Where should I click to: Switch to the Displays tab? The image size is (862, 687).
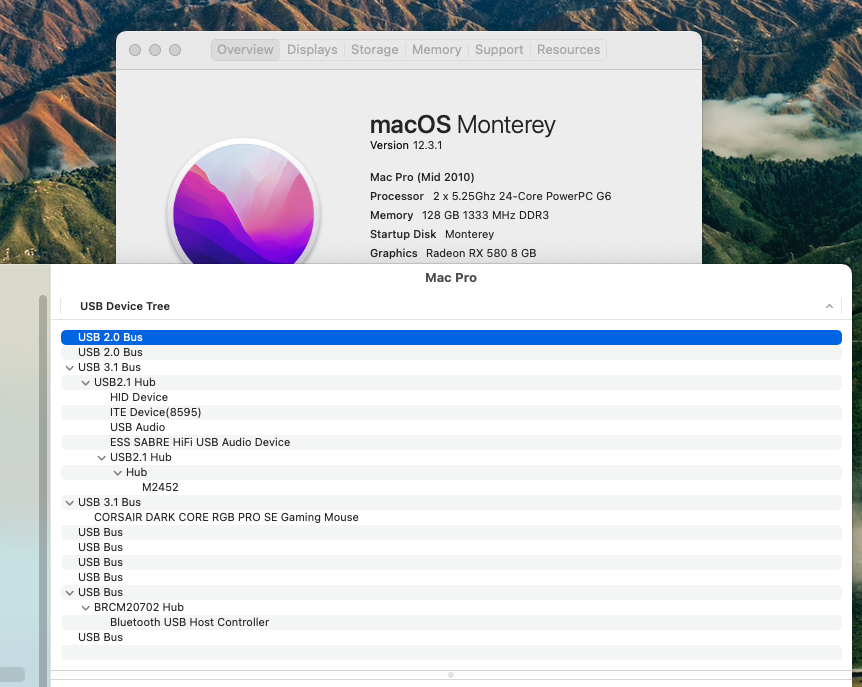click(312, 50)
